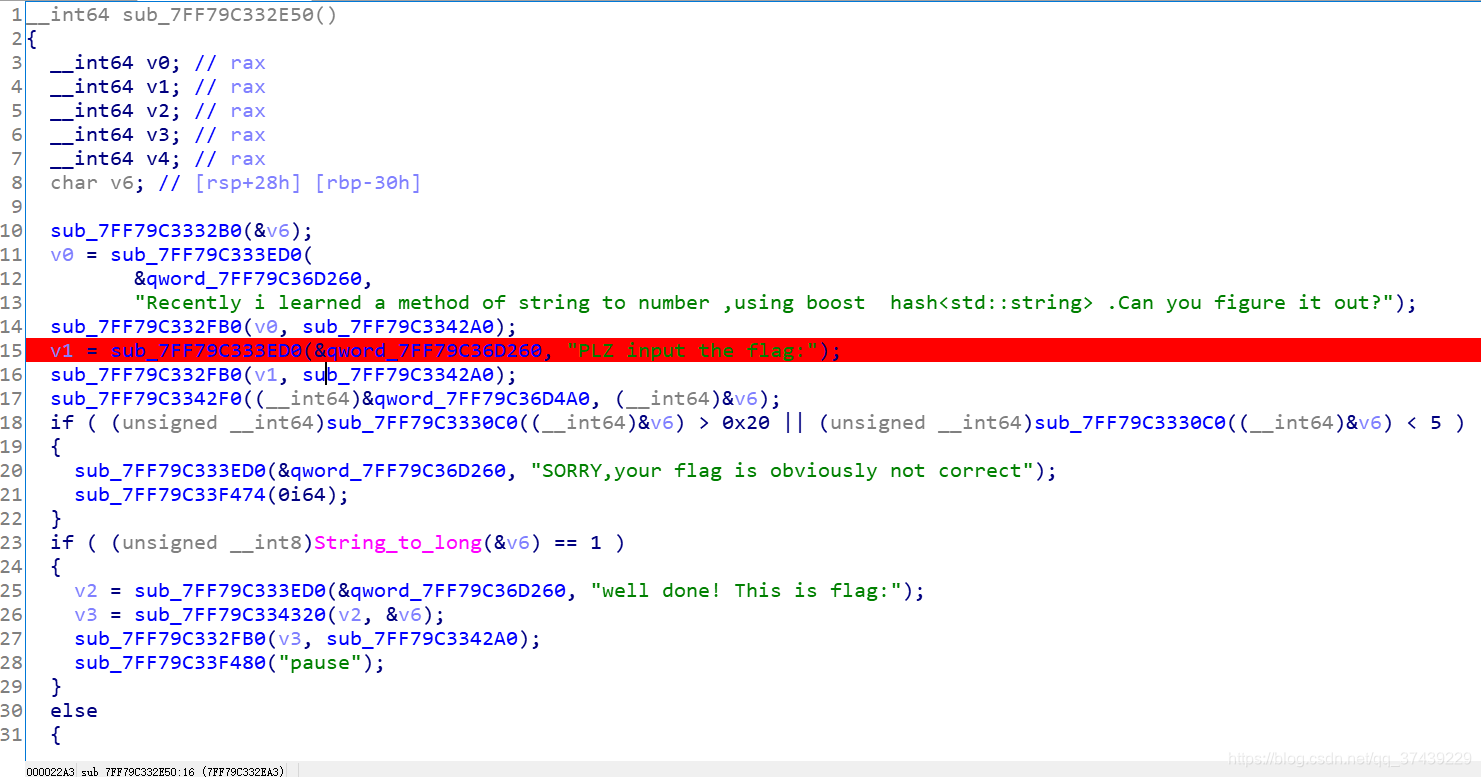Click the call sub_7FF79C33F474(0i64)
Screen dimensions: 1481x777
[x=212, y=494]
